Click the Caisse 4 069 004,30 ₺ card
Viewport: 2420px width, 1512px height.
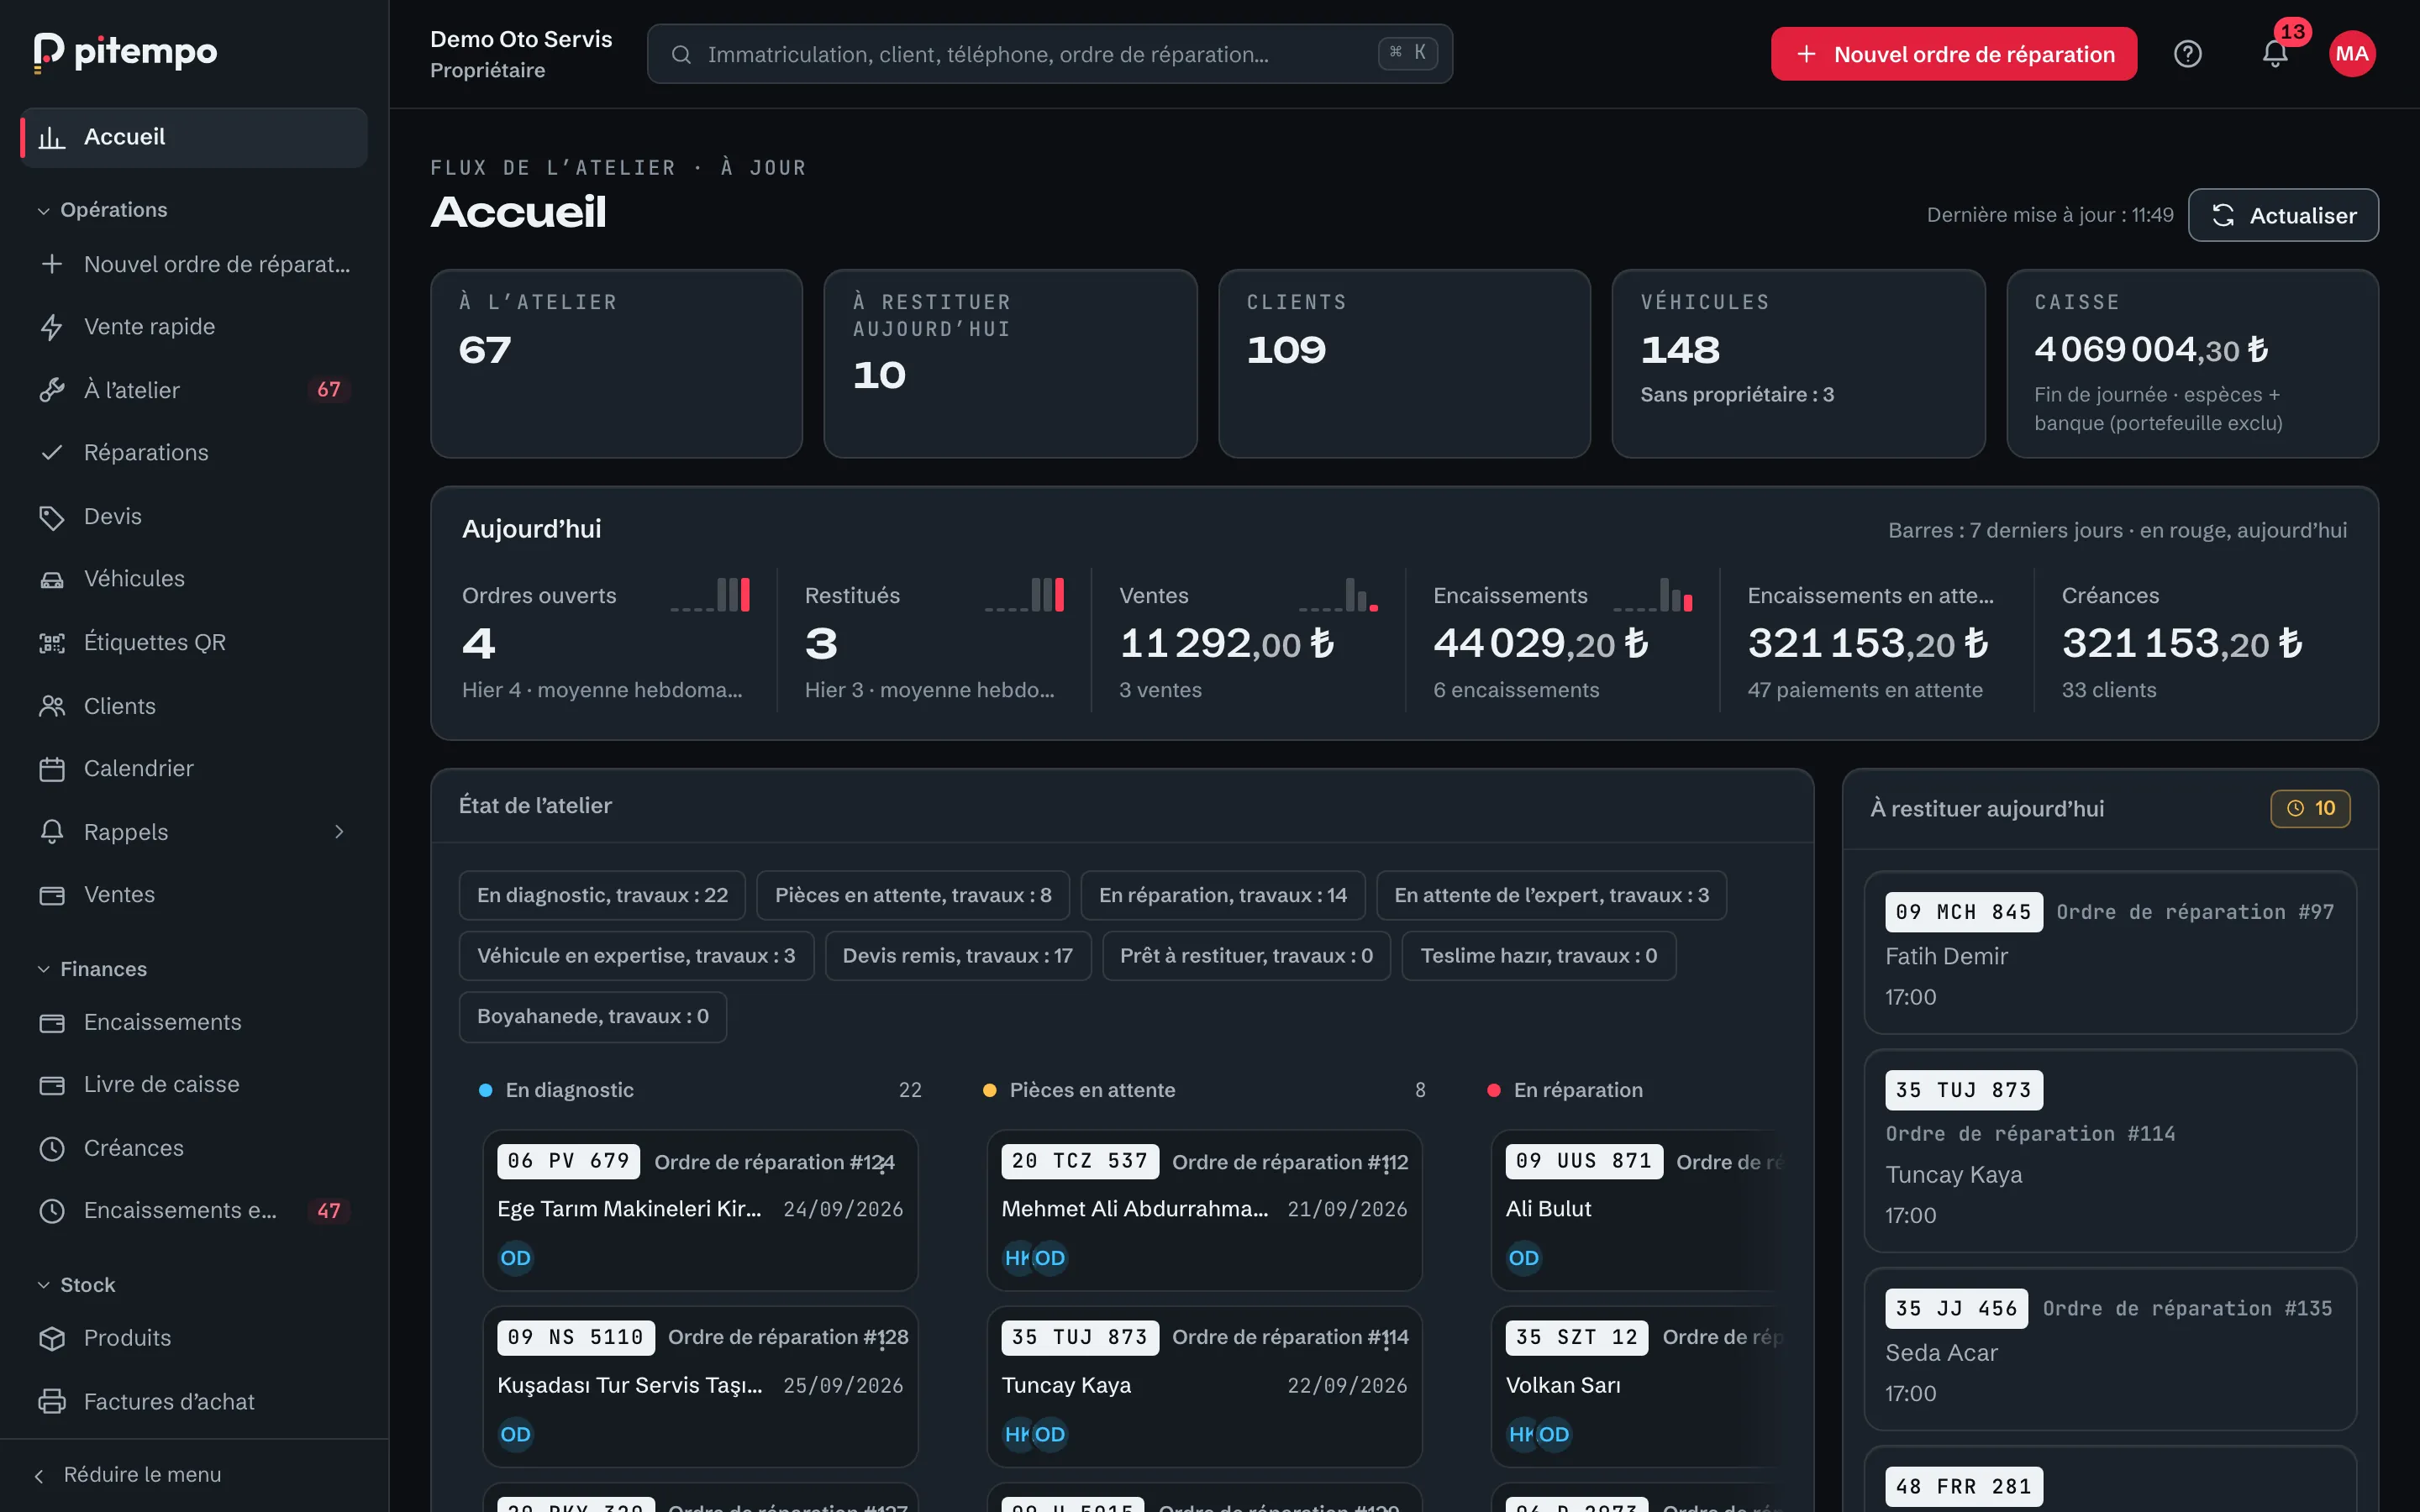click(2192, 364)
